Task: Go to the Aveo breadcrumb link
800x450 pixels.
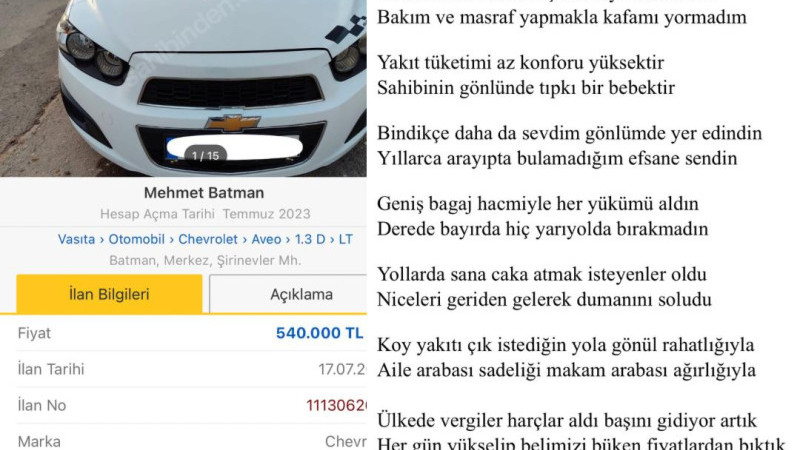Action: (x=266, y=239)
